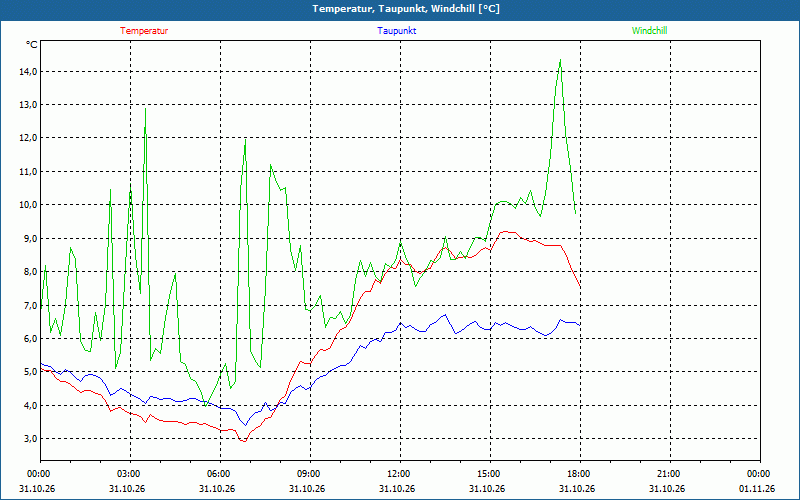The width and height of the screenshot is (800, 500).
Task: Click the 12:00 time axis label
Action: tap(400, 474)
